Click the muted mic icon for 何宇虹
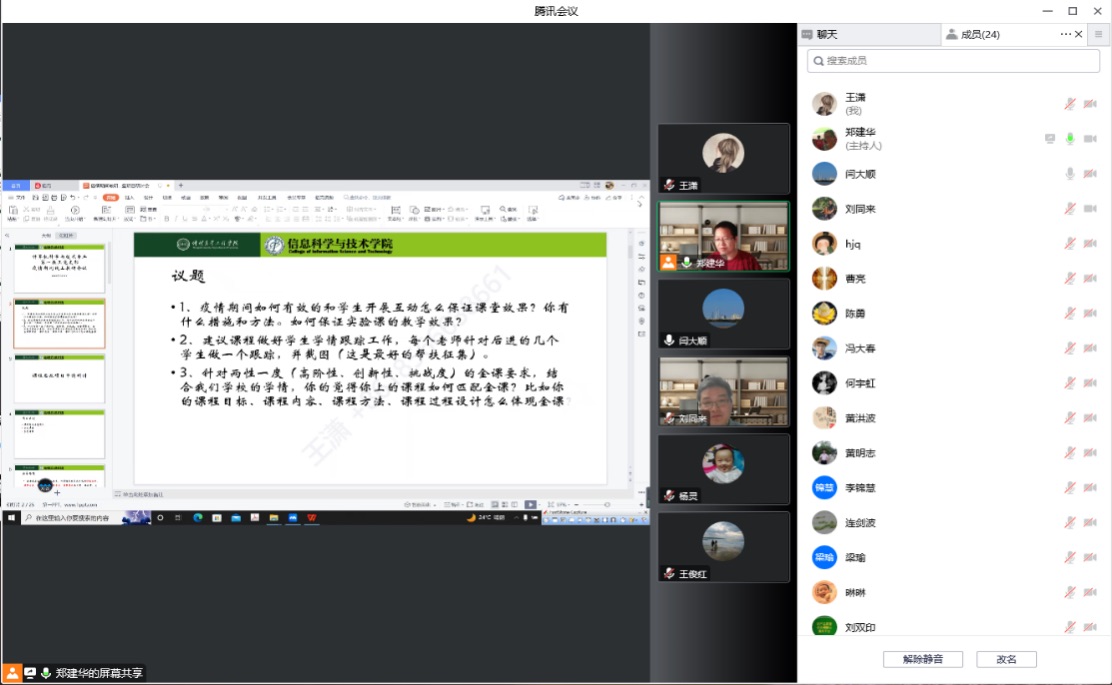 tap(1070, 383)
